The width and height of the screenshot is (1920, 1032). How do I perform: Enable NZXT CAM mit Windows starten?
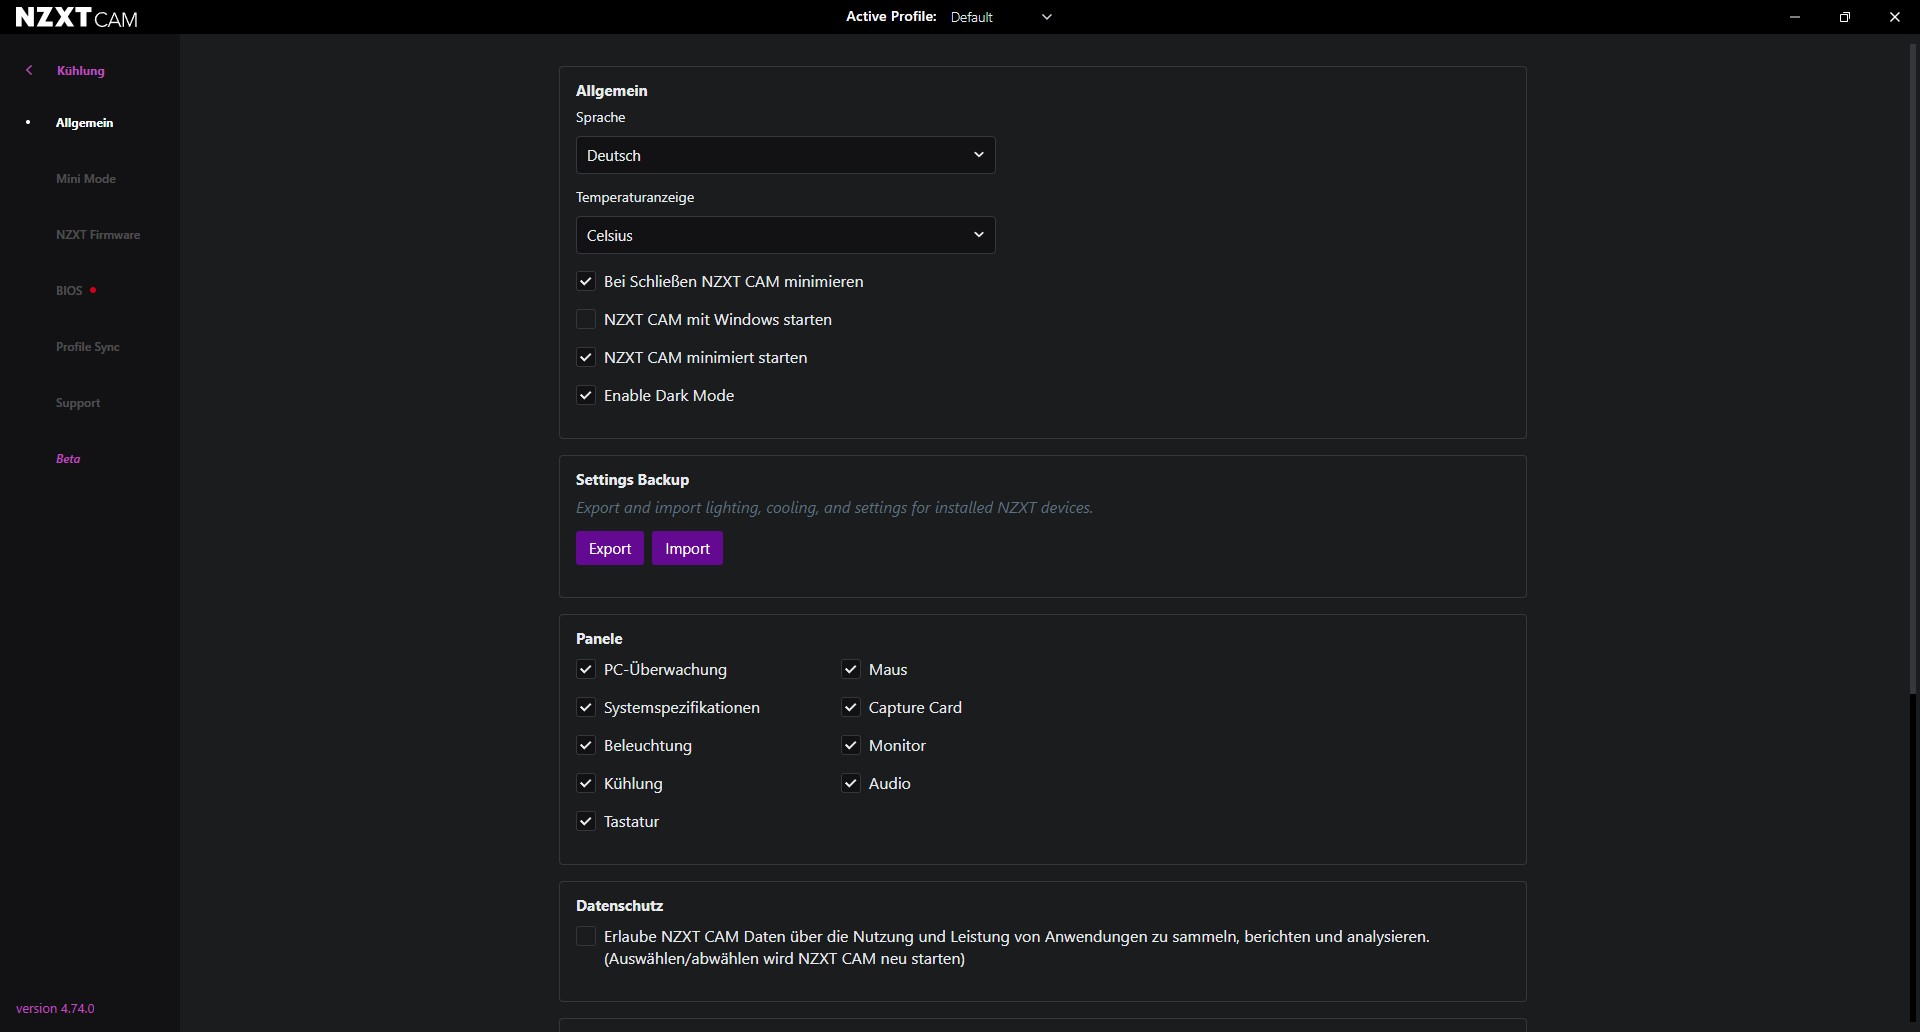[x=586, y=320]
